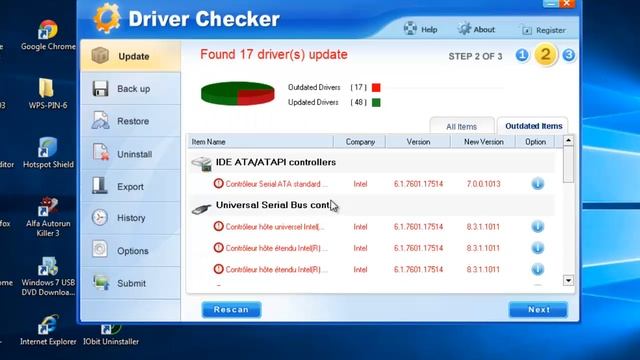Click the hôte universel warning icon
640x360 pixels.
pos(218,226)
